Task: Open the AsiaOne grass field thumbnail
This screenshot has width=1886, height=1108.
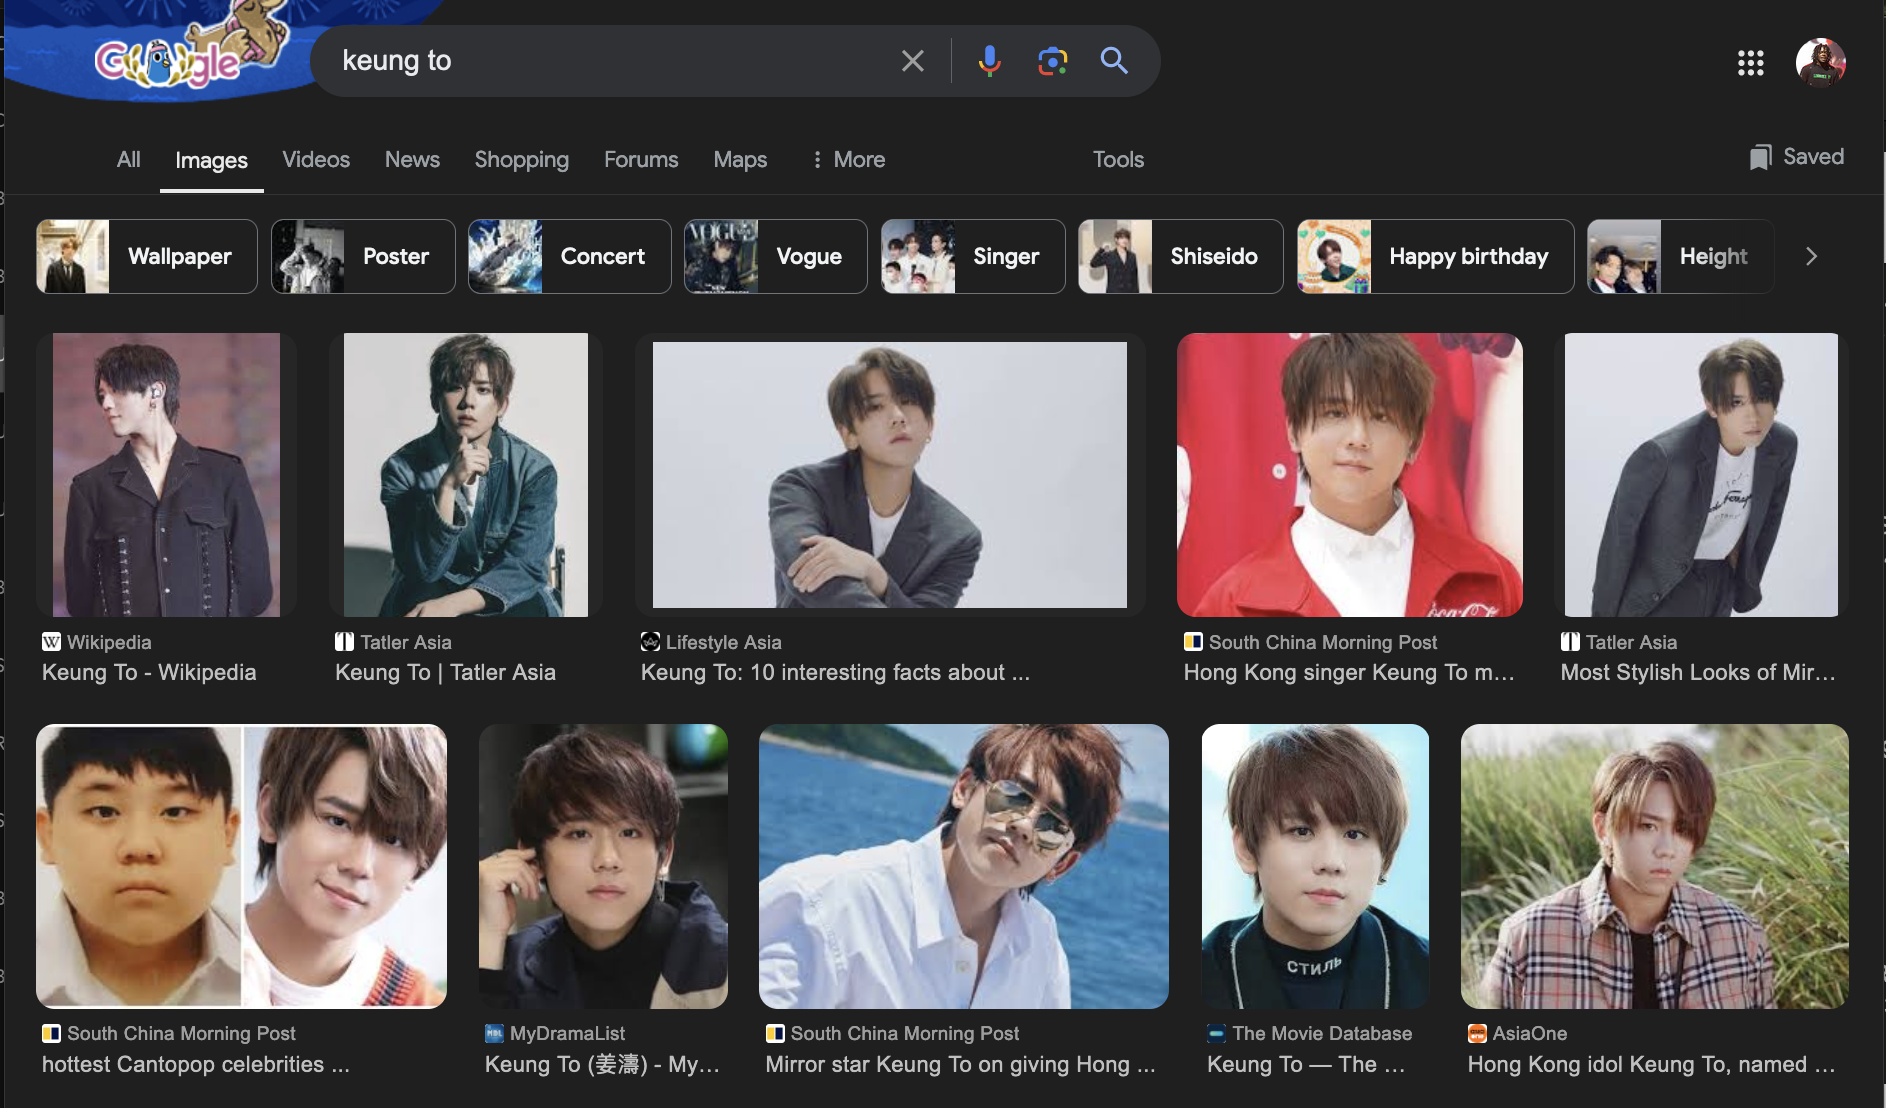Action: (x=1654, y=866)
